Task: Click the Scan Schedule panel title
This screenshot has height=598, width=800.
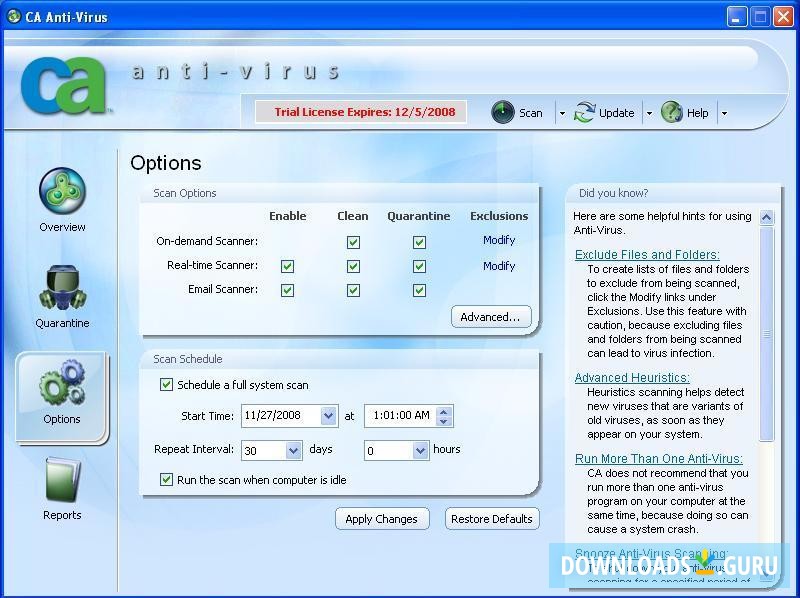Action: [x=188, y=359]
